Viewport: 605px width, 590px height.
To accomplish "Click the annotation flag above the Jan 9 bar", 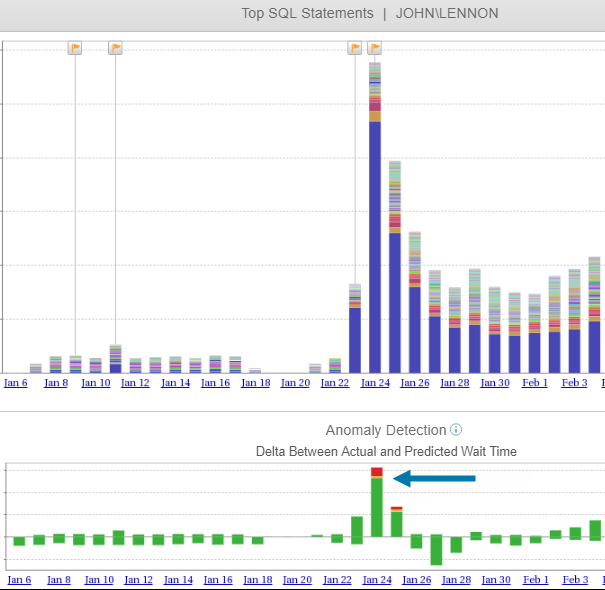I will coord(75,48).
